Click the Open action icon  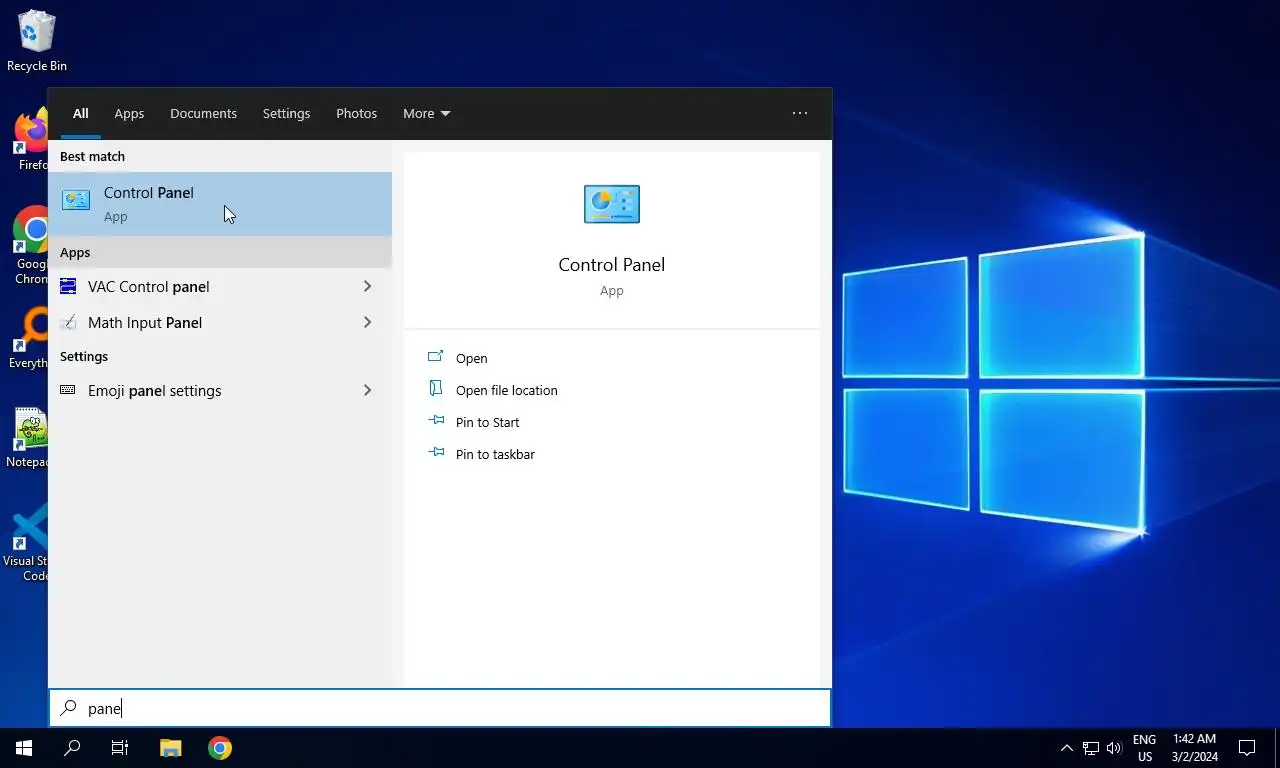pos(435,357)
